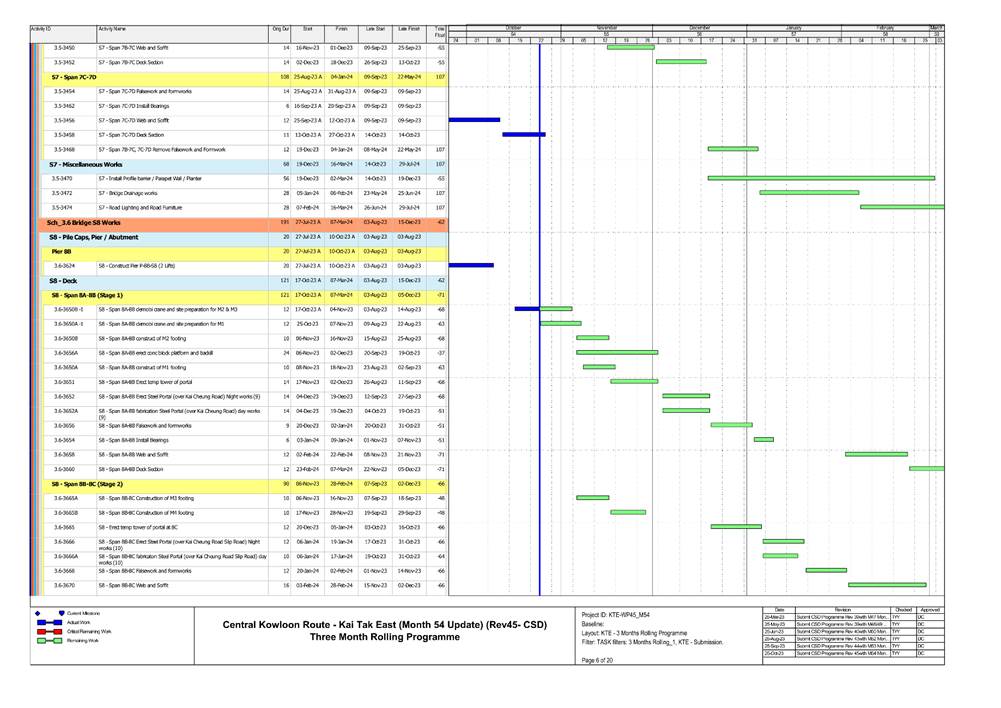Click the Project ID KTE-WP45_M54 text
This screenshot has width=1001, height=708.
point(619,614)
